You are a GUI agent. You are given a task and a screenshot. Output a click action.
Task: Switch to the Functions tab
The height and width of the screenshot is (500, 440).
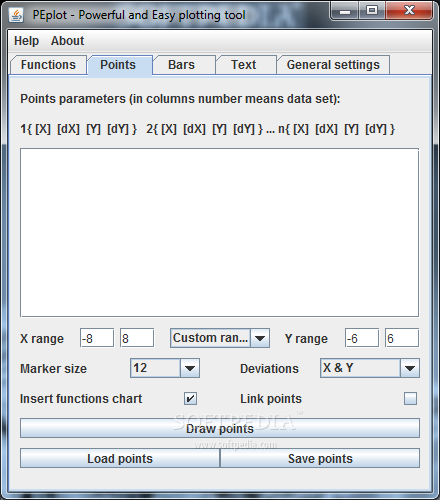pos(49,65)
